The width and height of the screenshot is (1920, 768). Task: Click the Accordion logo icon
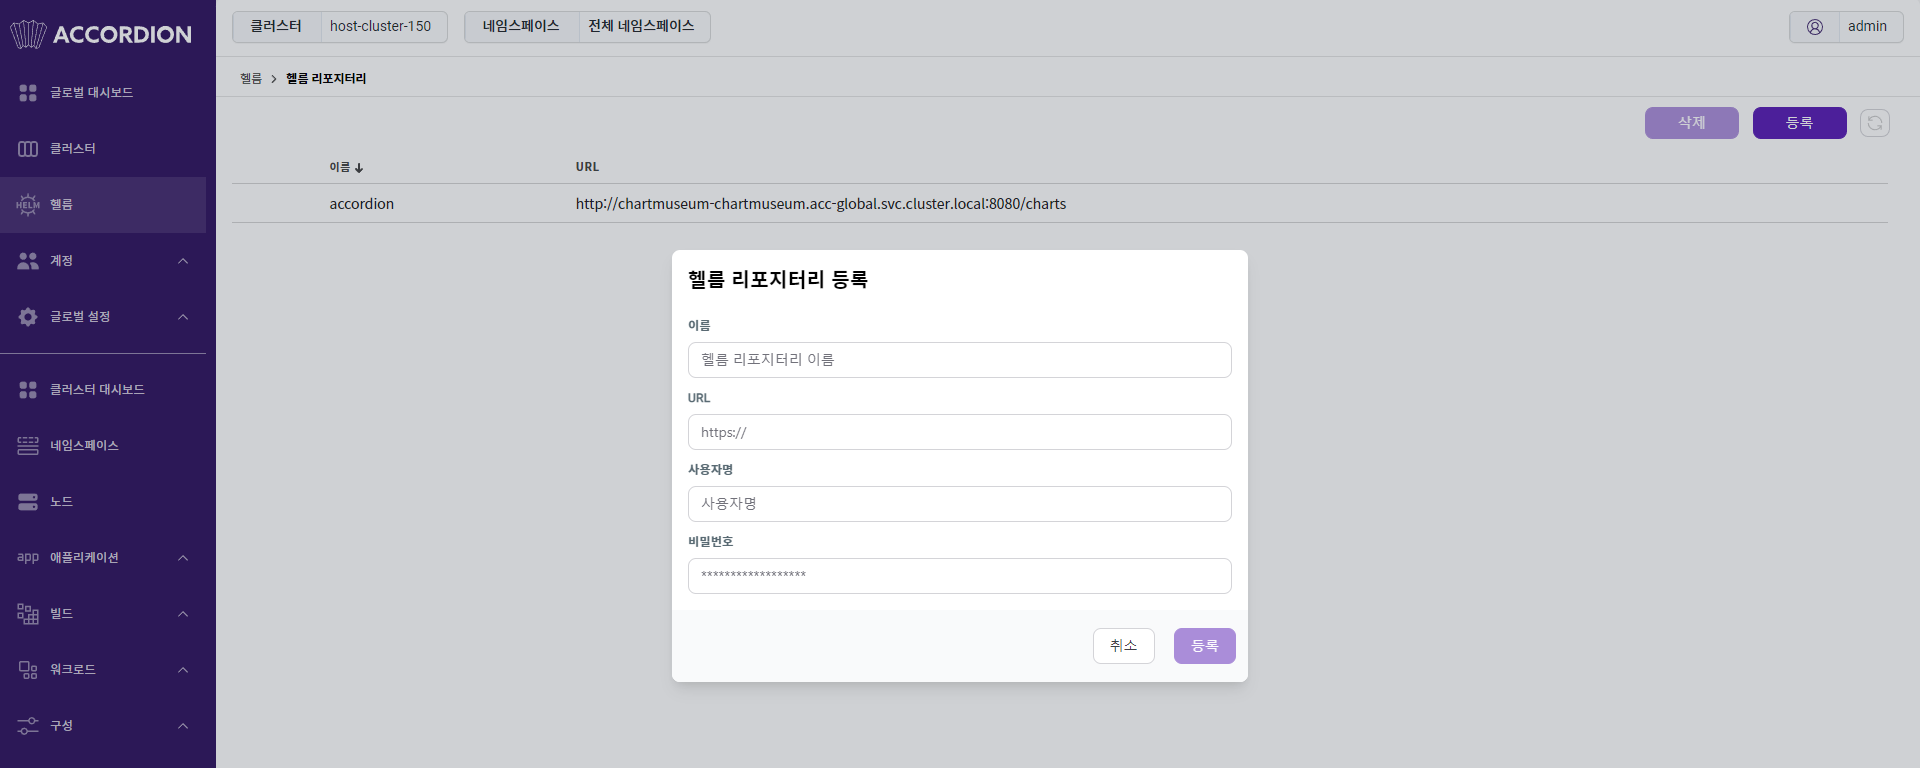(28, 34)
